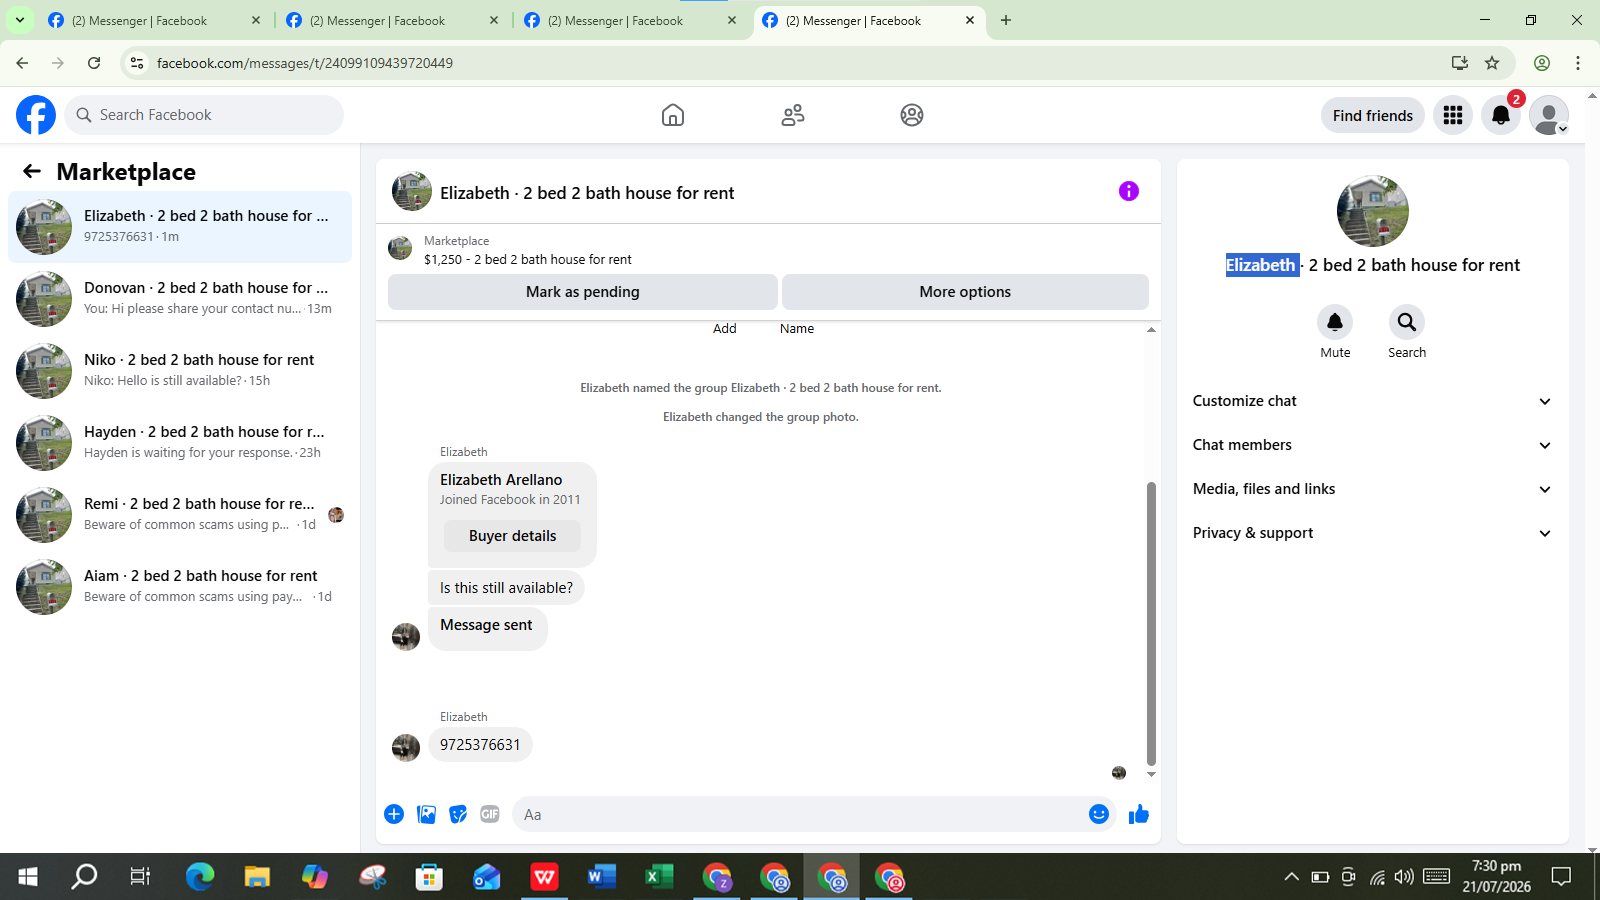Image resolution: width=1600 pixels, height=900 pixels.
Task: Open the account profile avatar menu
Action: (1549, 115)
